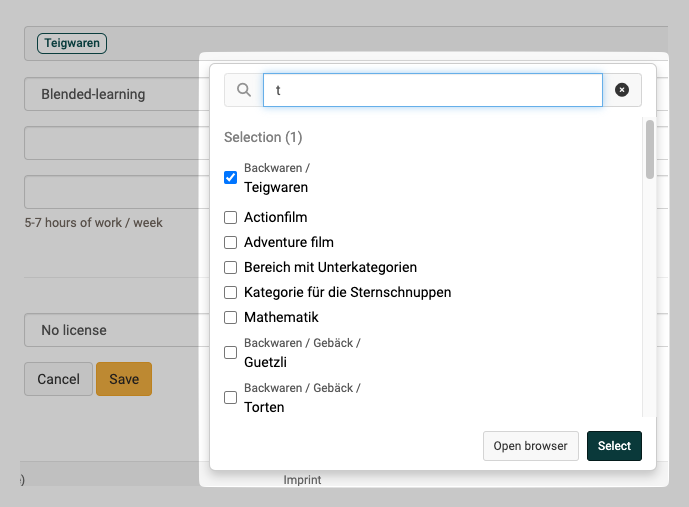Viewport: 689px width, 507px height.
Task: Click the Adventure film label text
Action: [x=289, y=243]
